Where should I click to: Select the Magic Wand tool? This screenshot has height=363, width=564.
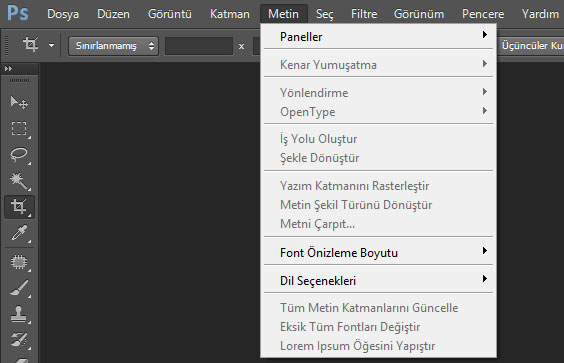tap(19, 181)
